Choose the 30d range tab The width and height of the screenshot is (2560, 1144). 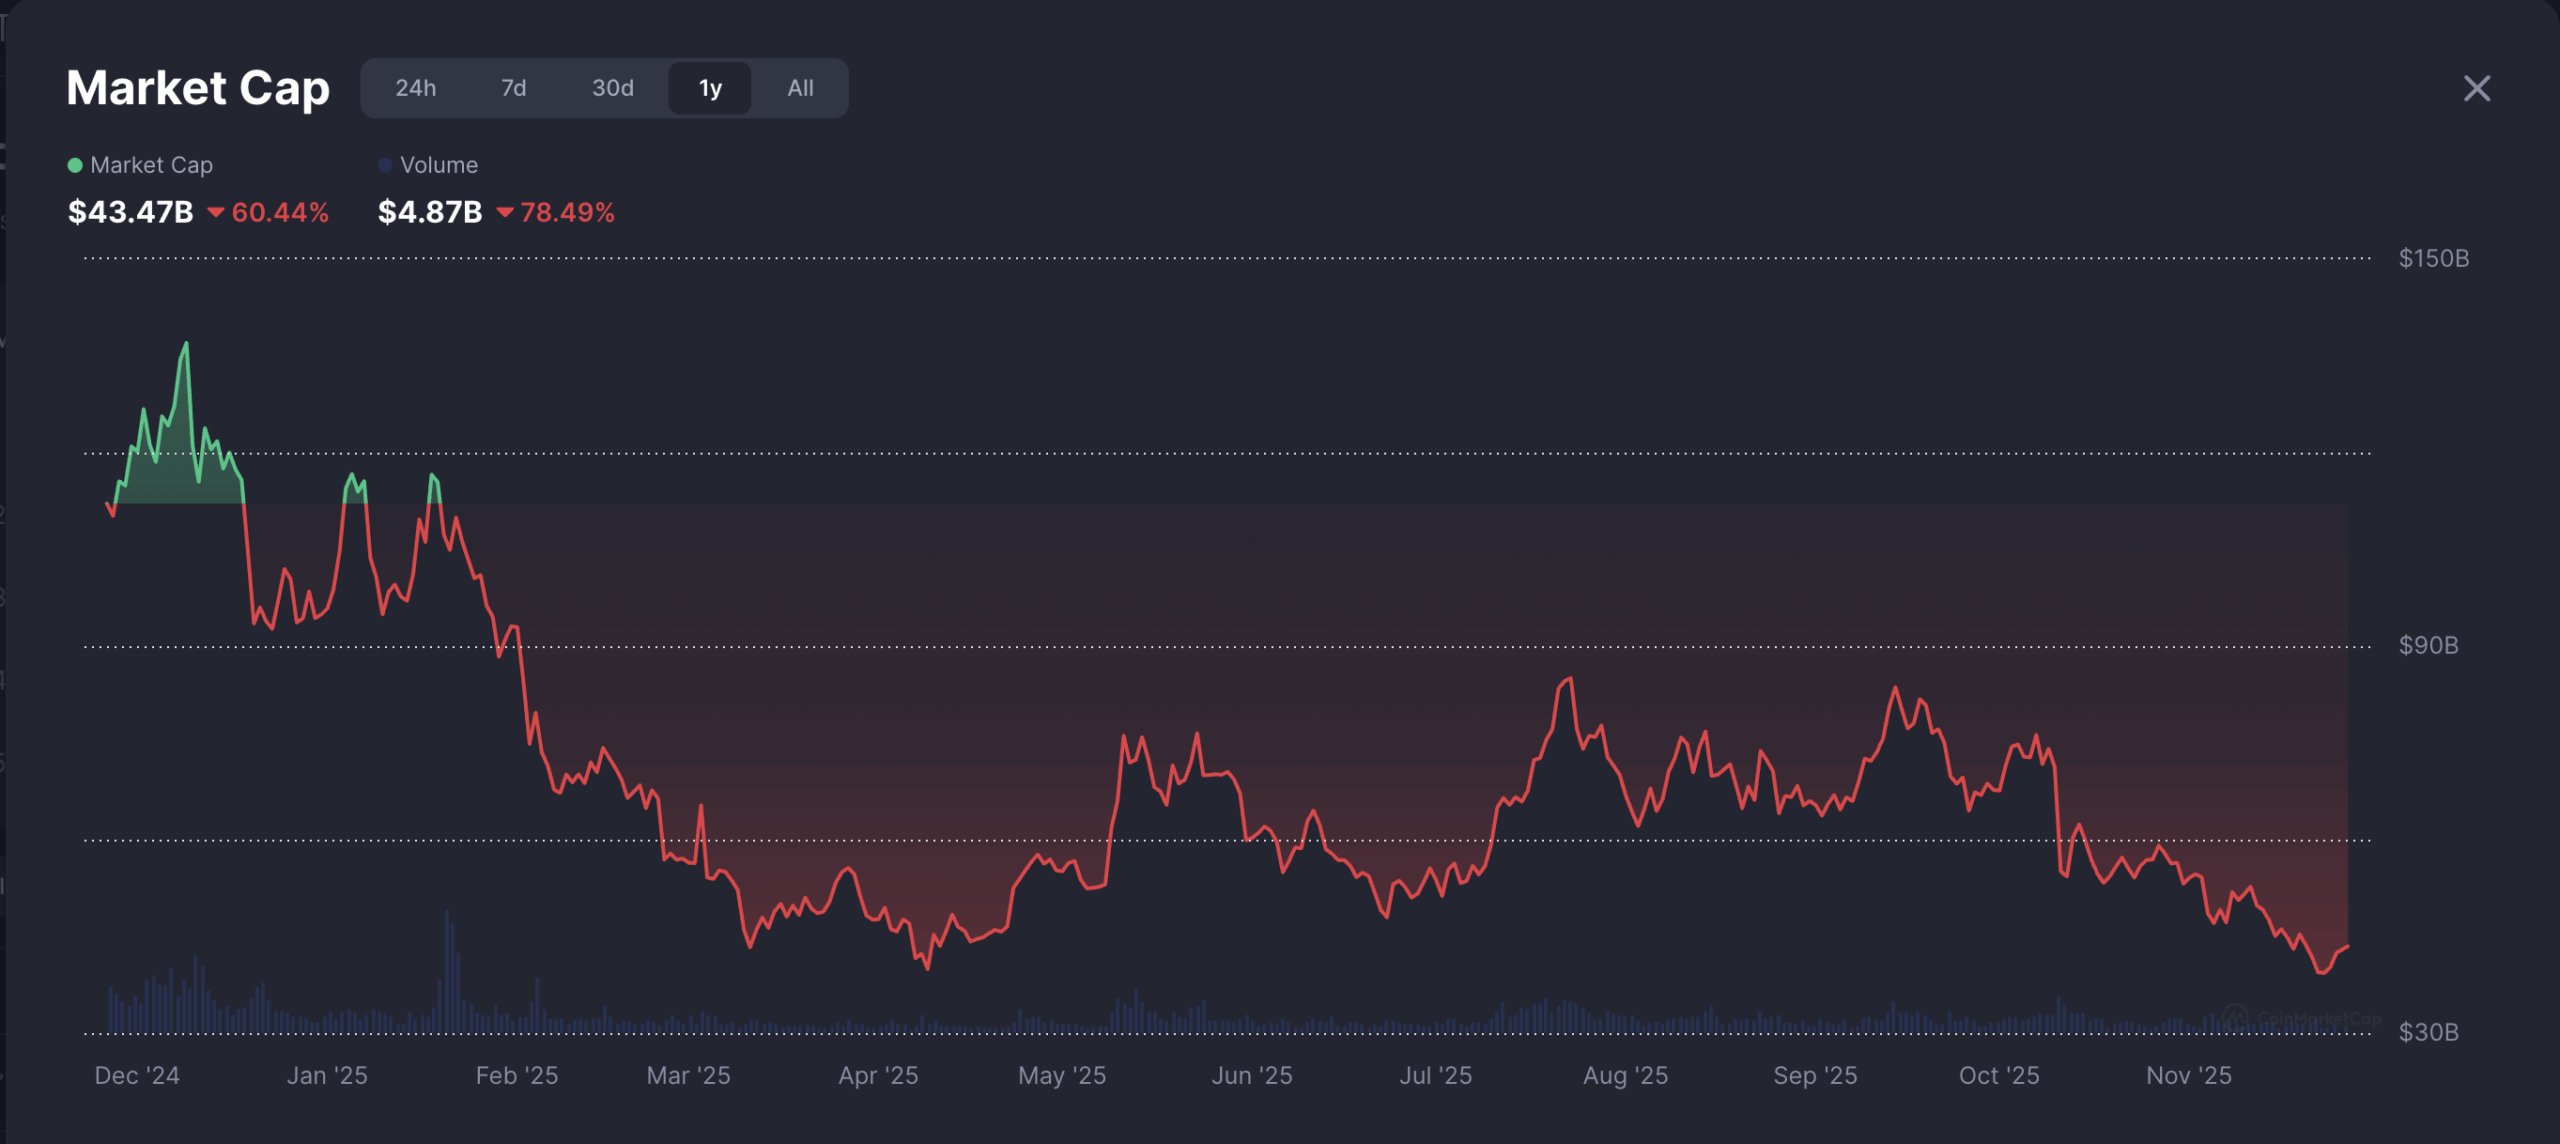(x=612, y=88)
